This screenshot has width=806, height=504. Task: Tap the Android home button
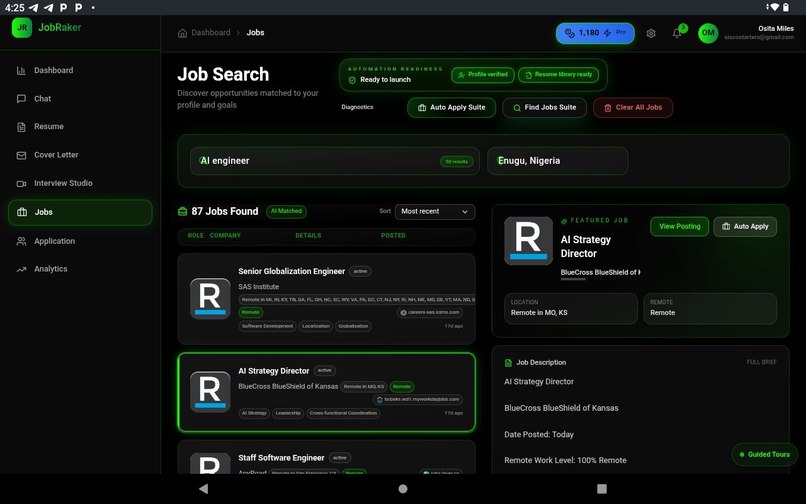pyautogui.click(x=403, y=489)
